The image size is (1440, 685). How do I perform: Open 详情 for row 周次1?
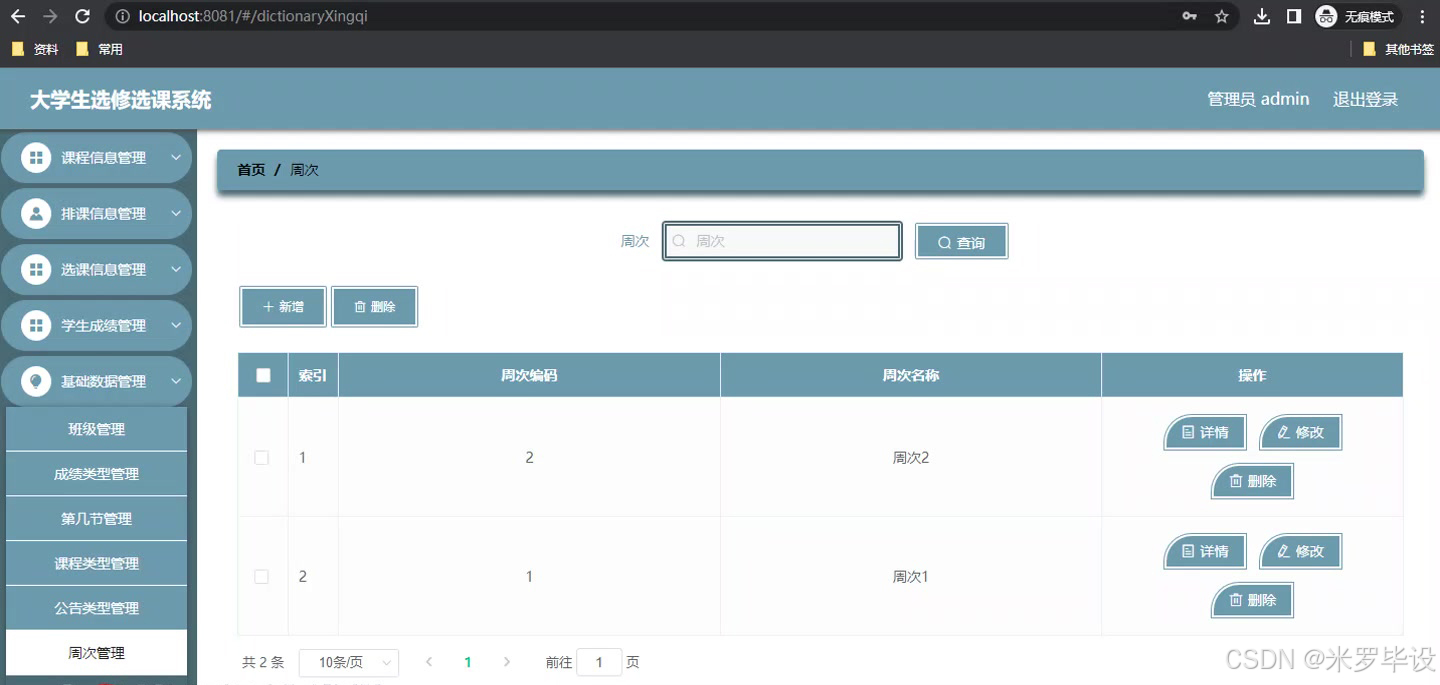[x=1205, y=551]
